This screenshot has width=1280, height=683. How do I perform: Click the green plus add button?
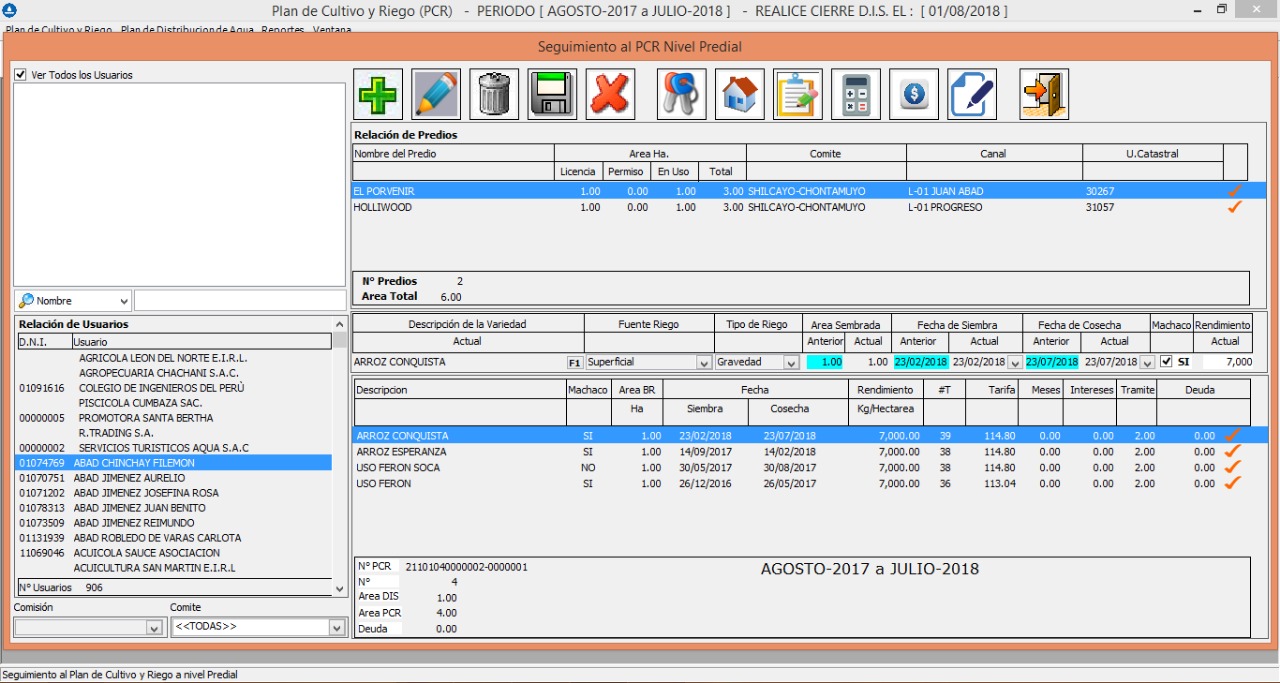378,94
